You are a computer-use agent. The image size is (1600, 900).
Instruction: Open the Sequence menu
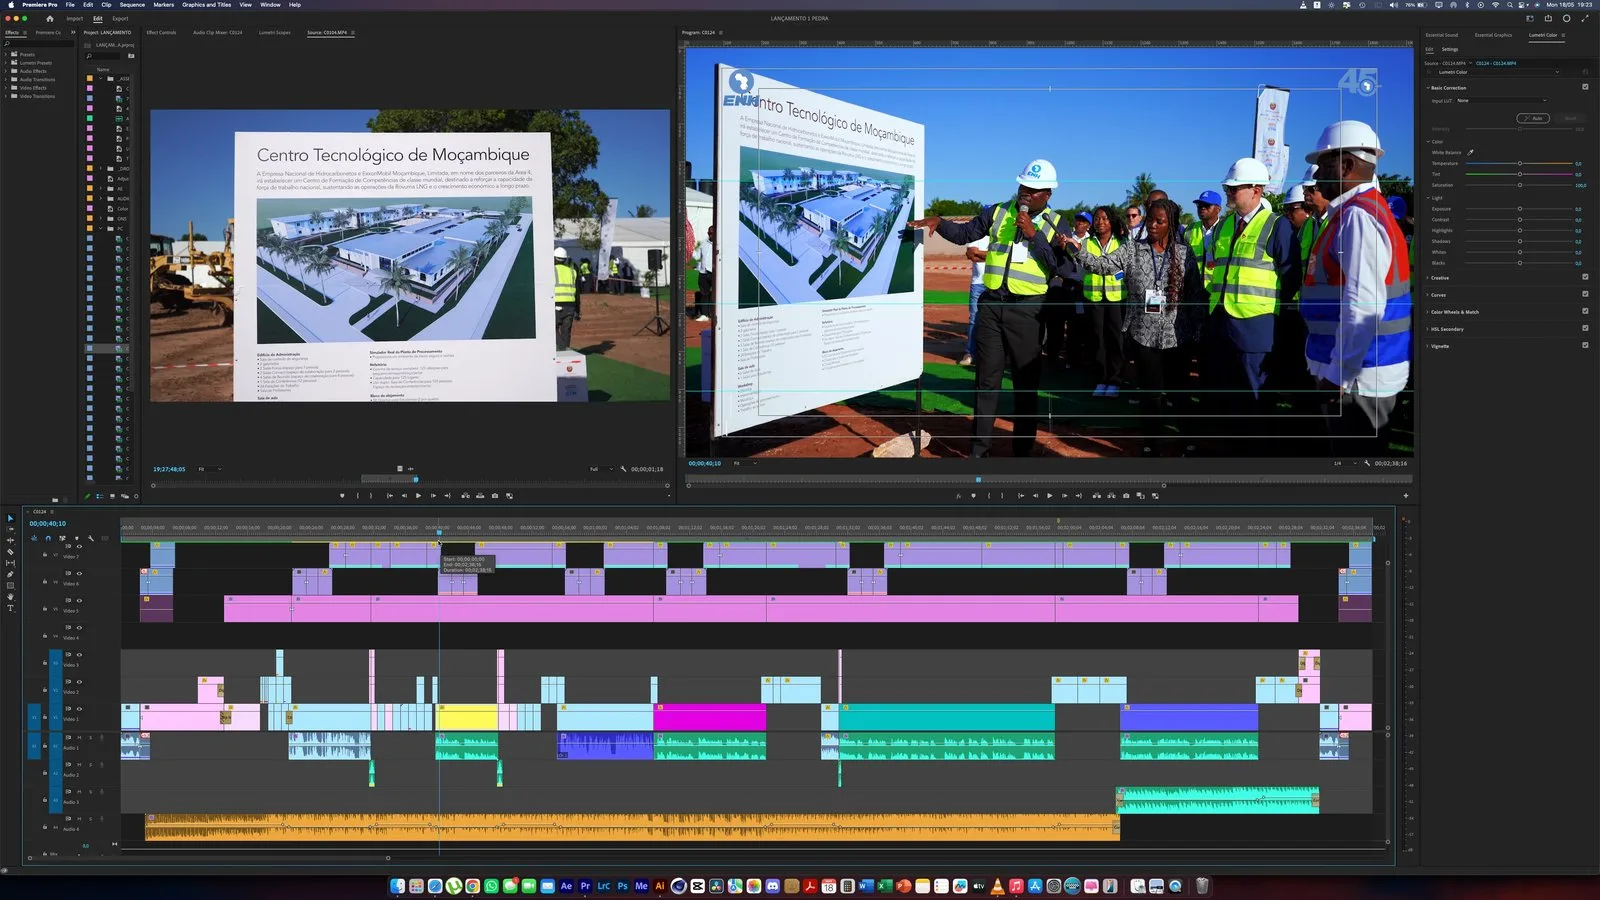point(132,5)
